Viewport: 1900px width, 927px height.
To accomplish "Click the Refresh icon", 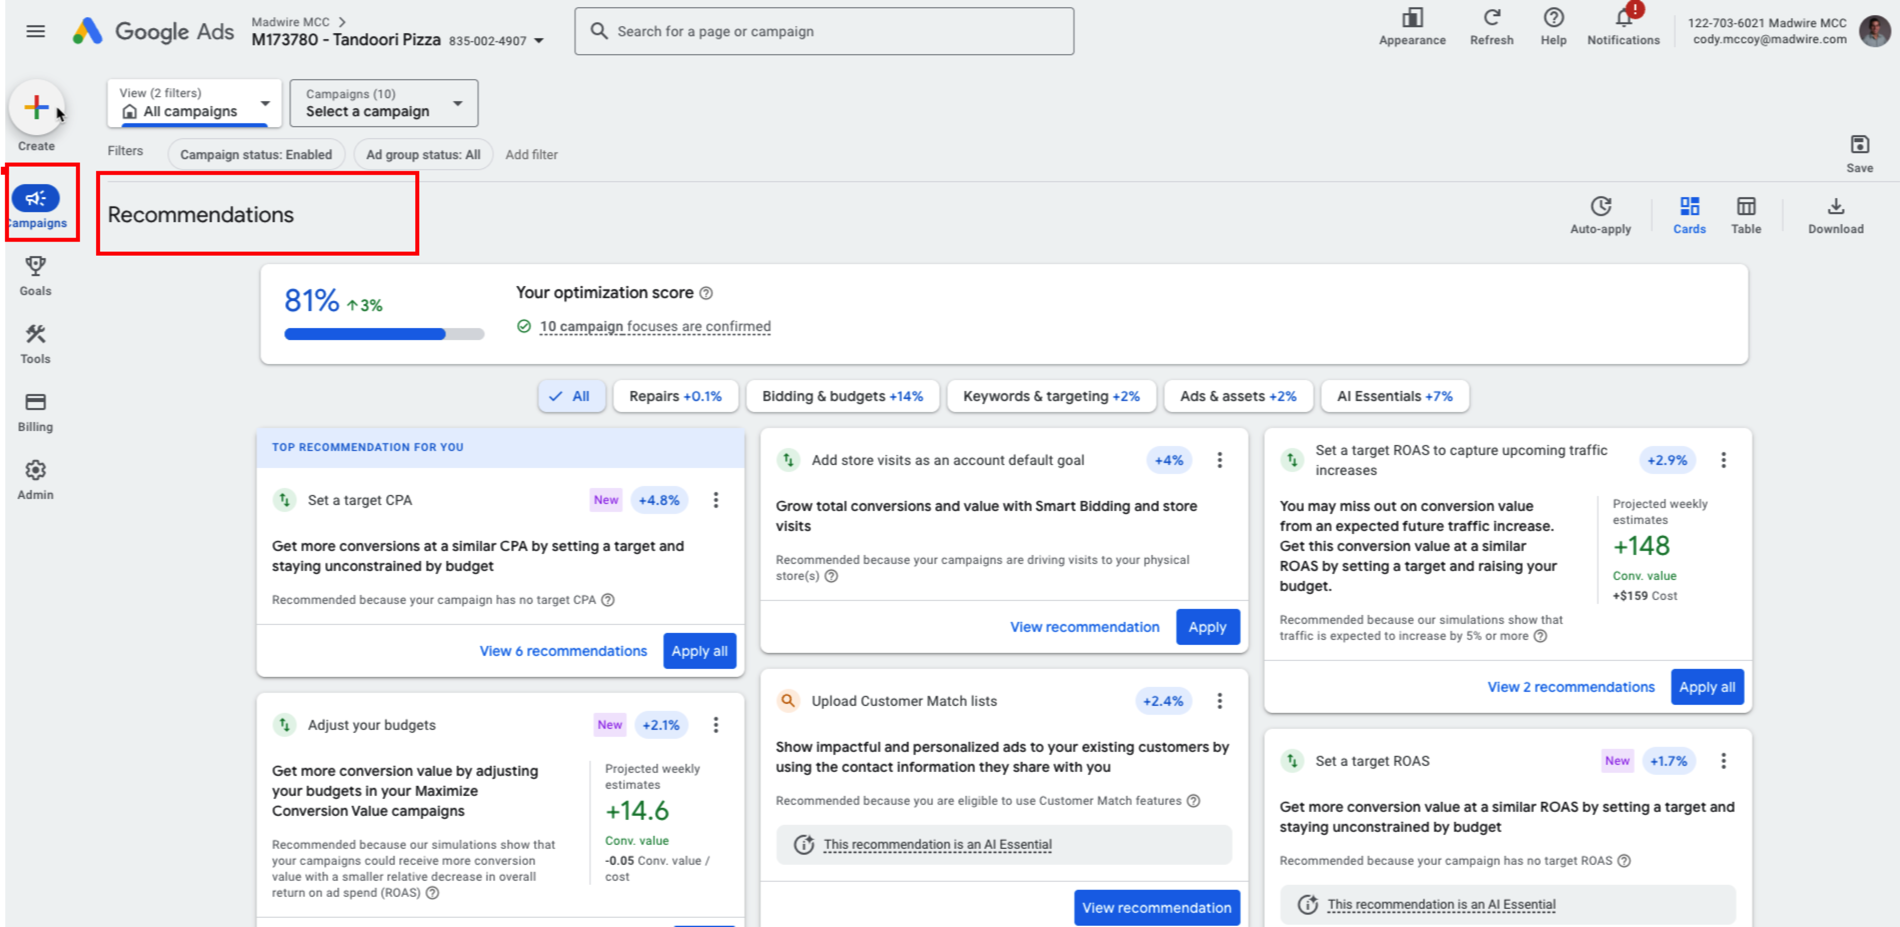I will click(x=1491, y=27).
